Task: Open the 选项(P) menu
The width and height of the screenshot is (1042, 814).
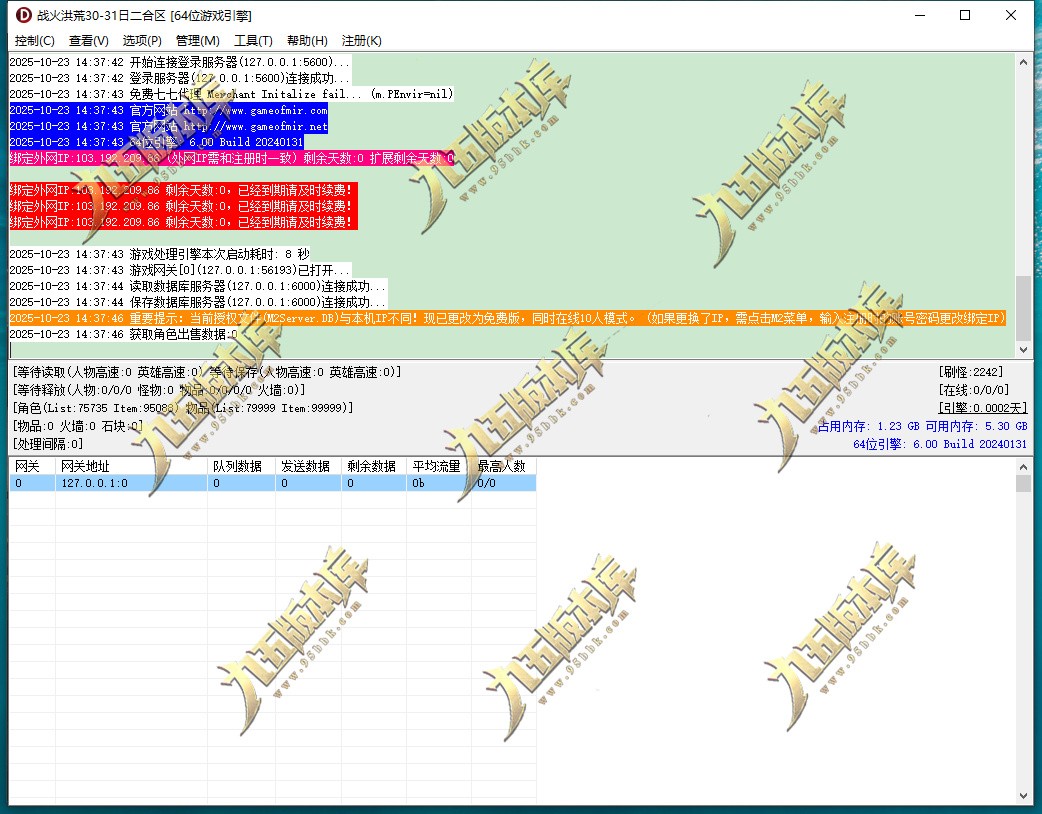Action: 142,41
